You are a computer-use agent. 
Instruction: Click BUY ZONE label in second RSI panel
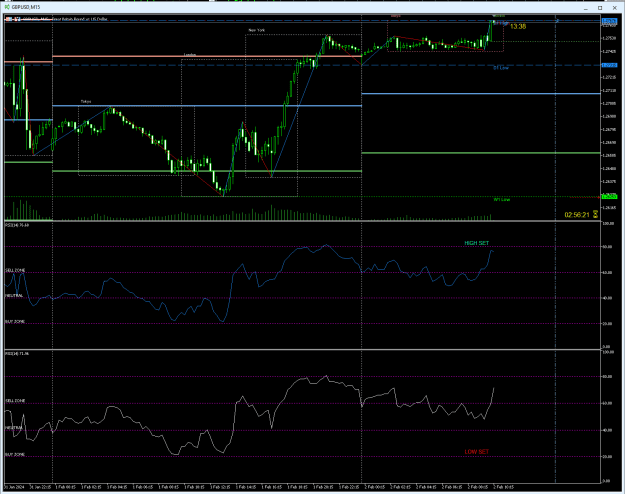point(15,454)
